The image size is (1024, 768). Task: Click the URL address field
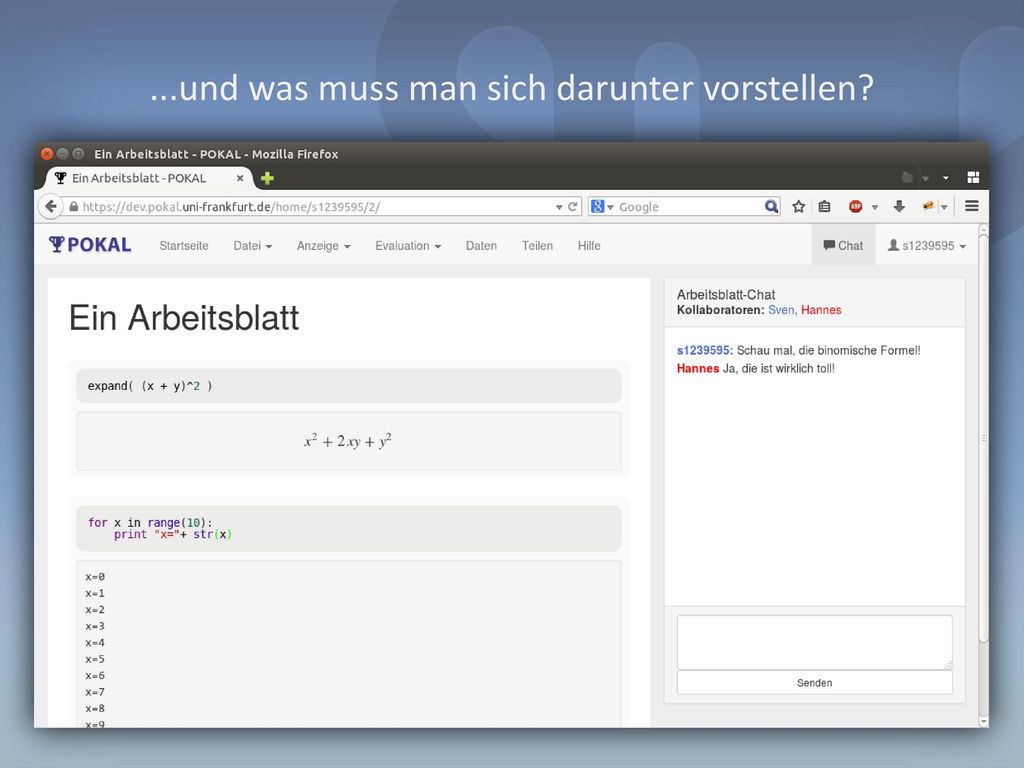click(318, 207)
